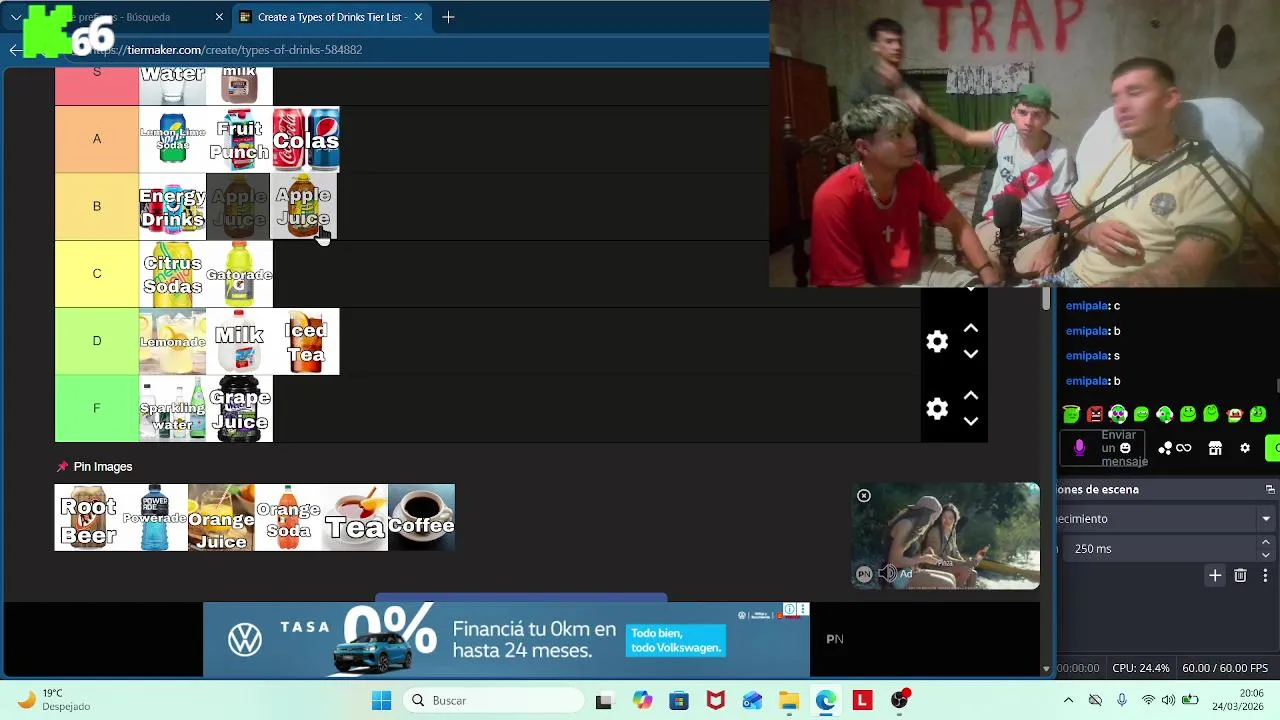Open the chat shop icon

1215,448
